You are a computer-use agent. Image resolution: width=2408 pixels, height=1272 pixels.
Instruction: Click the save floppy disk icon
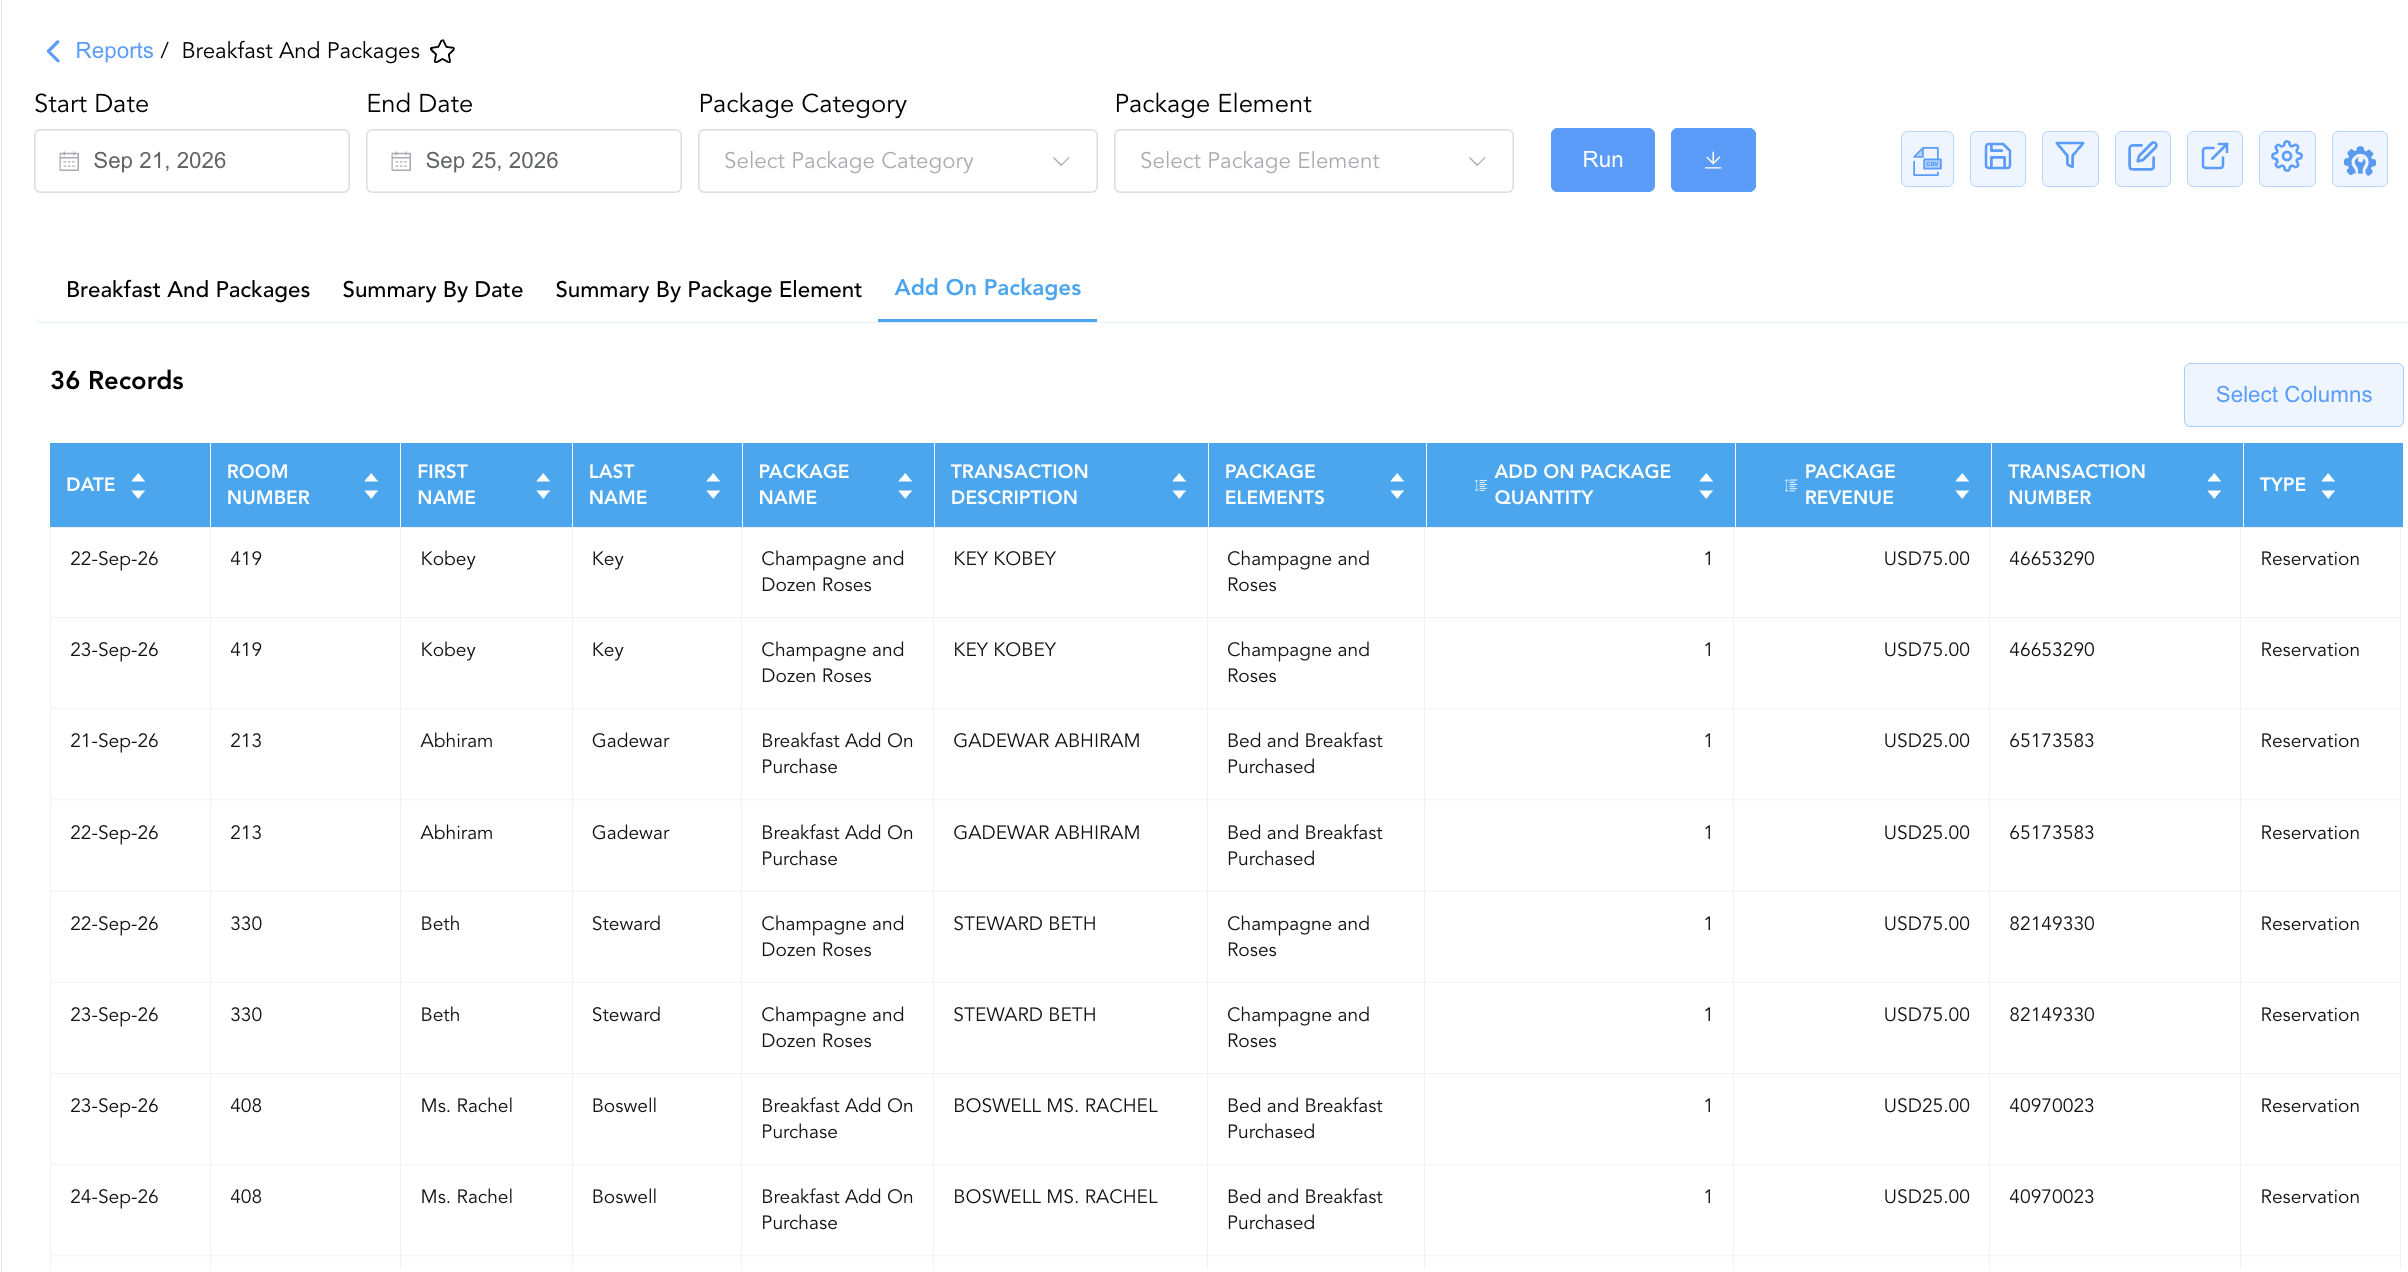point(1998,159)
